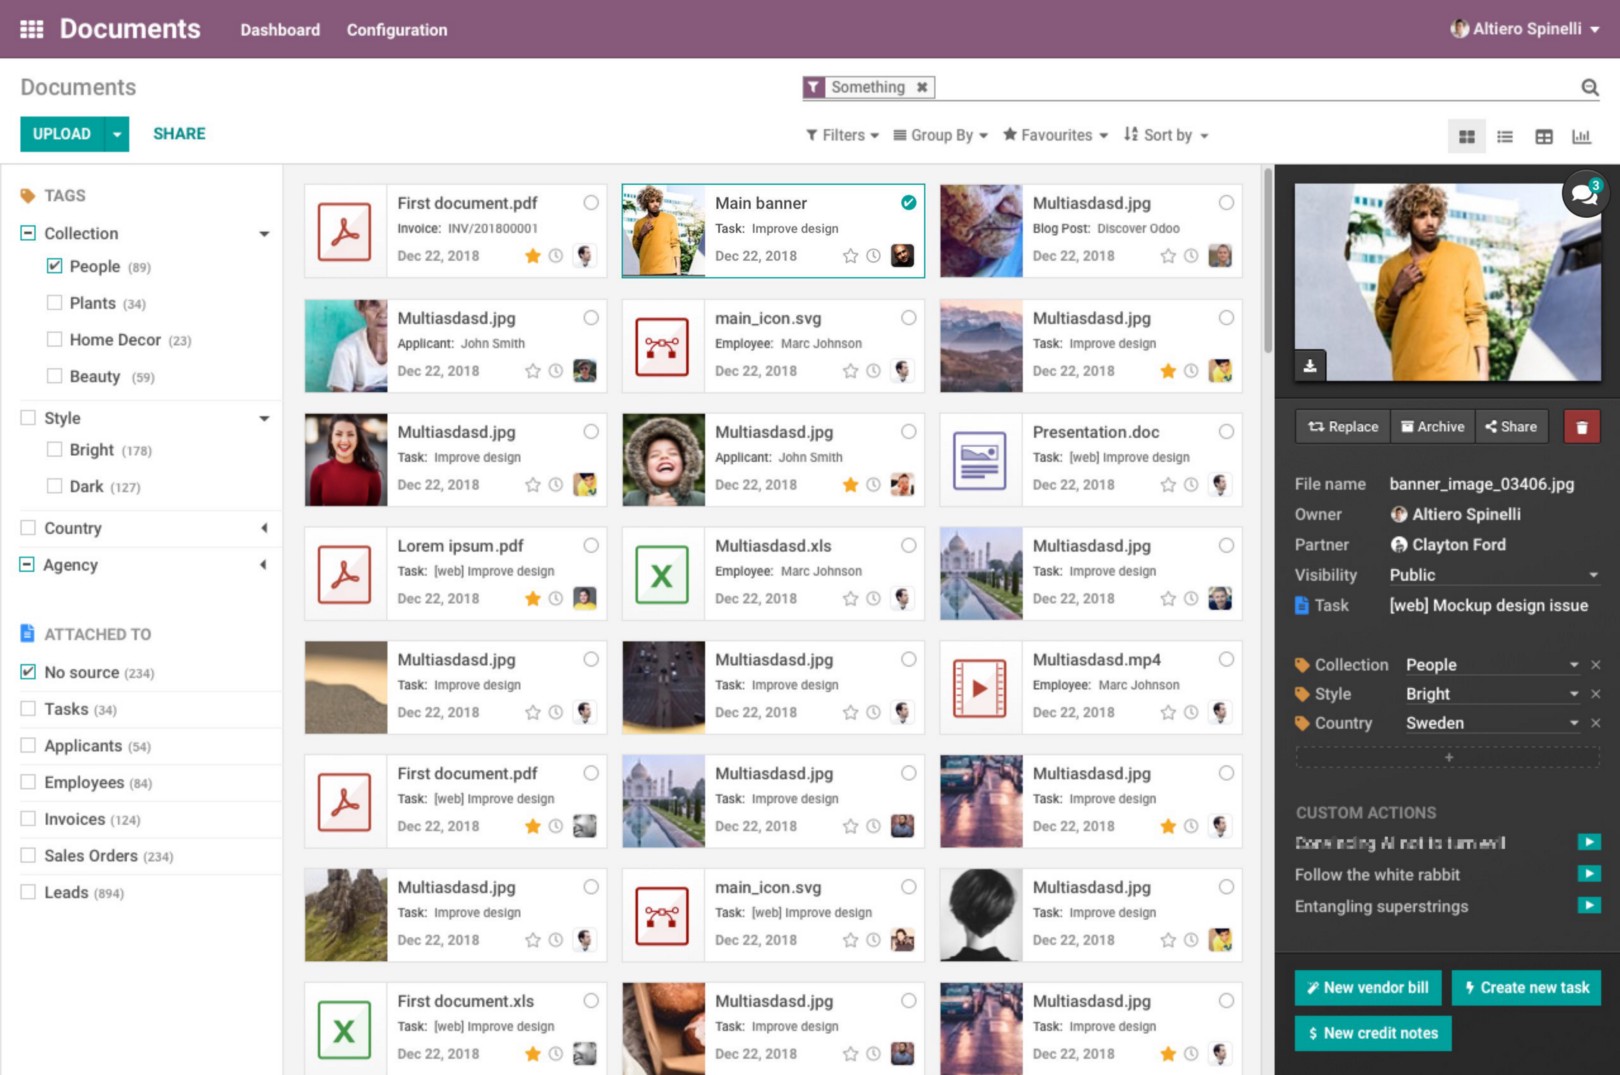Click the Create new task button
Image resolution: width=1620 pixels, height=1075 pixels.
click(1526, 987)
